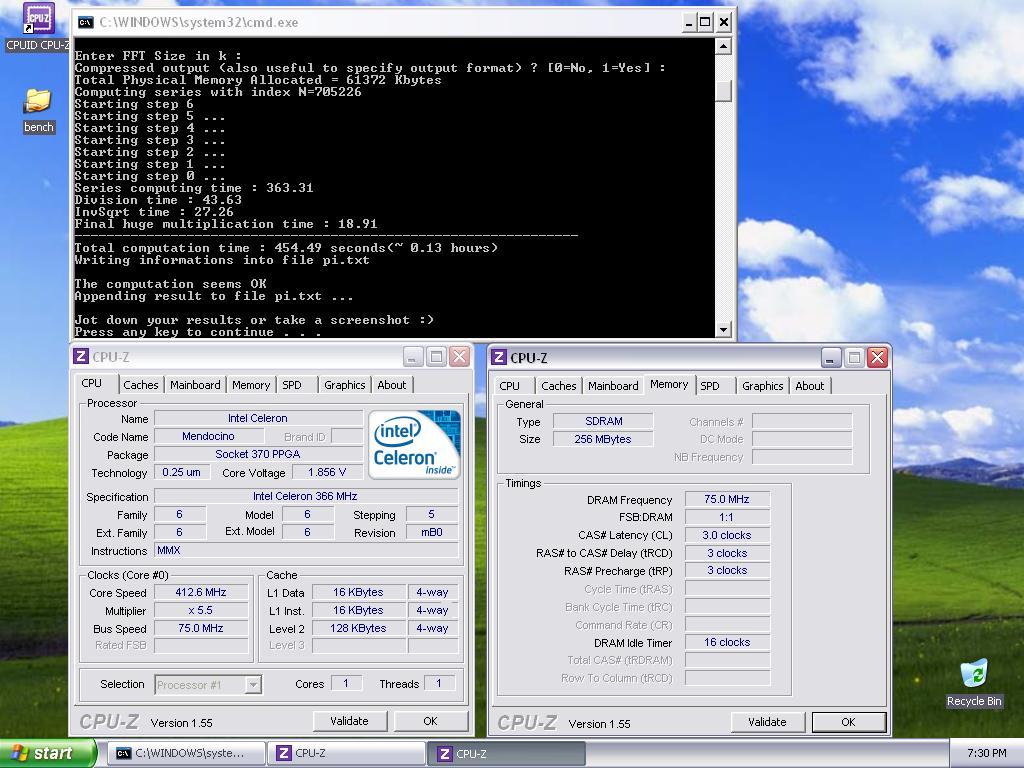Open the CPUID CPU-Z desktop shortcut
This screenshot has height=768, width=1024.
(x=38, y=26)
